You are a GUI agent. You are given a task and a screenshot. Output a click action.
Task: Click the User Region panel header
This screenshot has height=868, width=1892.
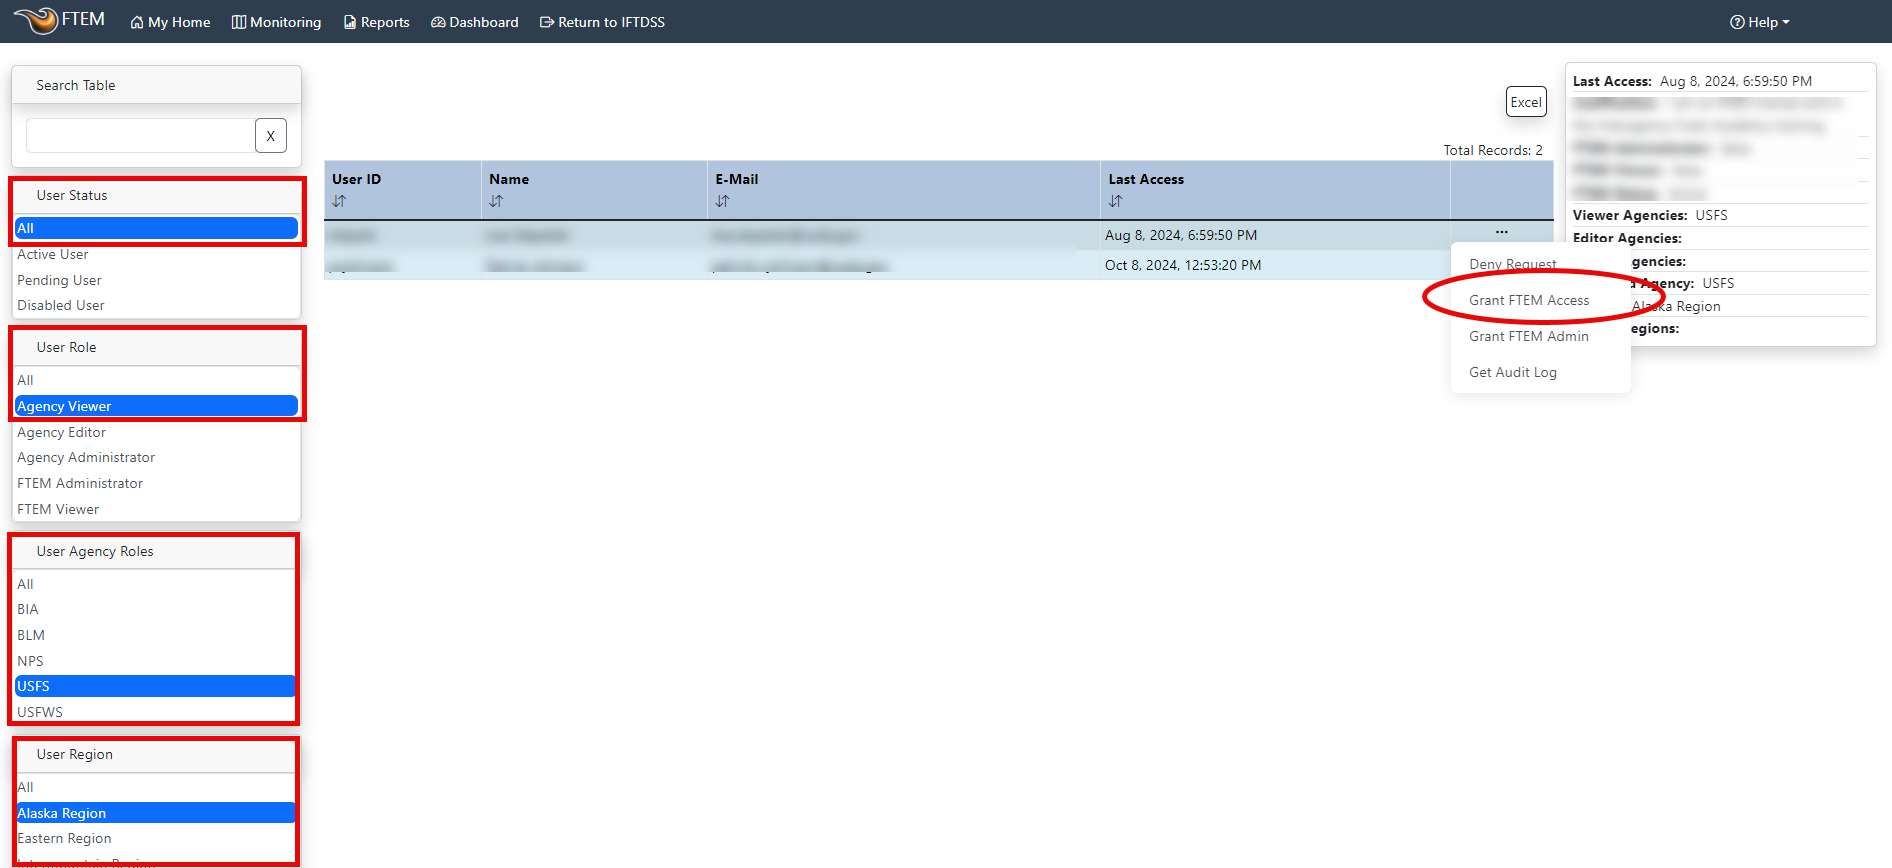pos(155,755)
